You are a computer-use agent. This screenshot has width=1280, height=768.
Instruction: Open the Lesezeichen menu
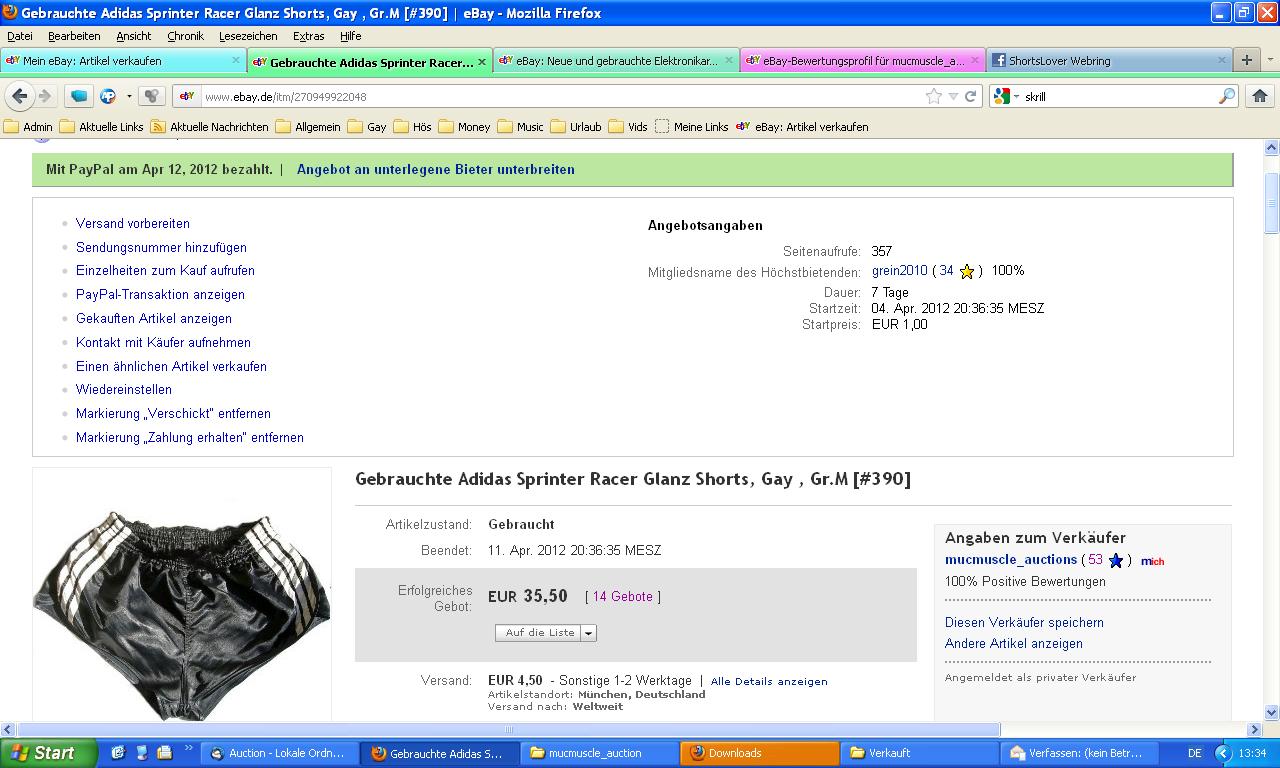coord(248,36)
